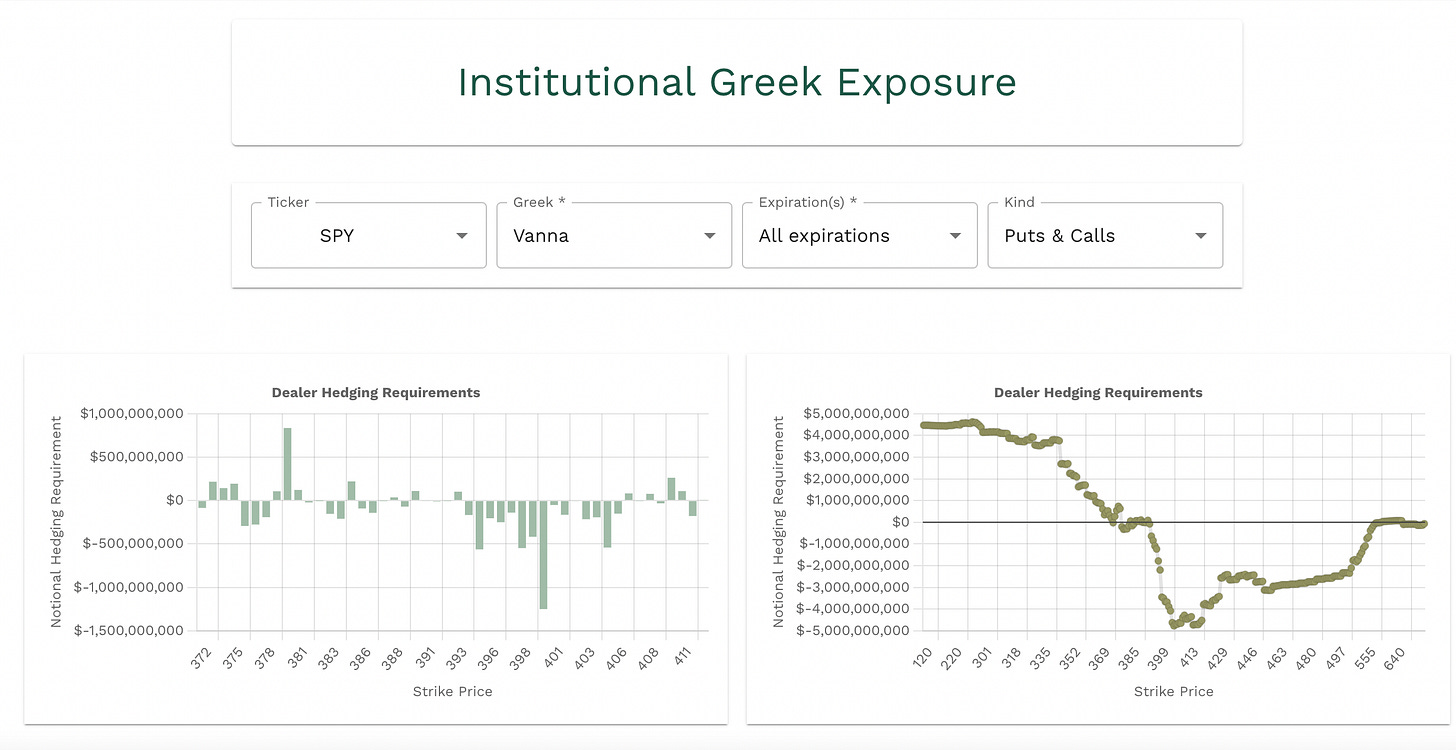Click the 120 strike label on the x-axis
The height and width of the screenshot is (750, 1456).
point(923,657)
